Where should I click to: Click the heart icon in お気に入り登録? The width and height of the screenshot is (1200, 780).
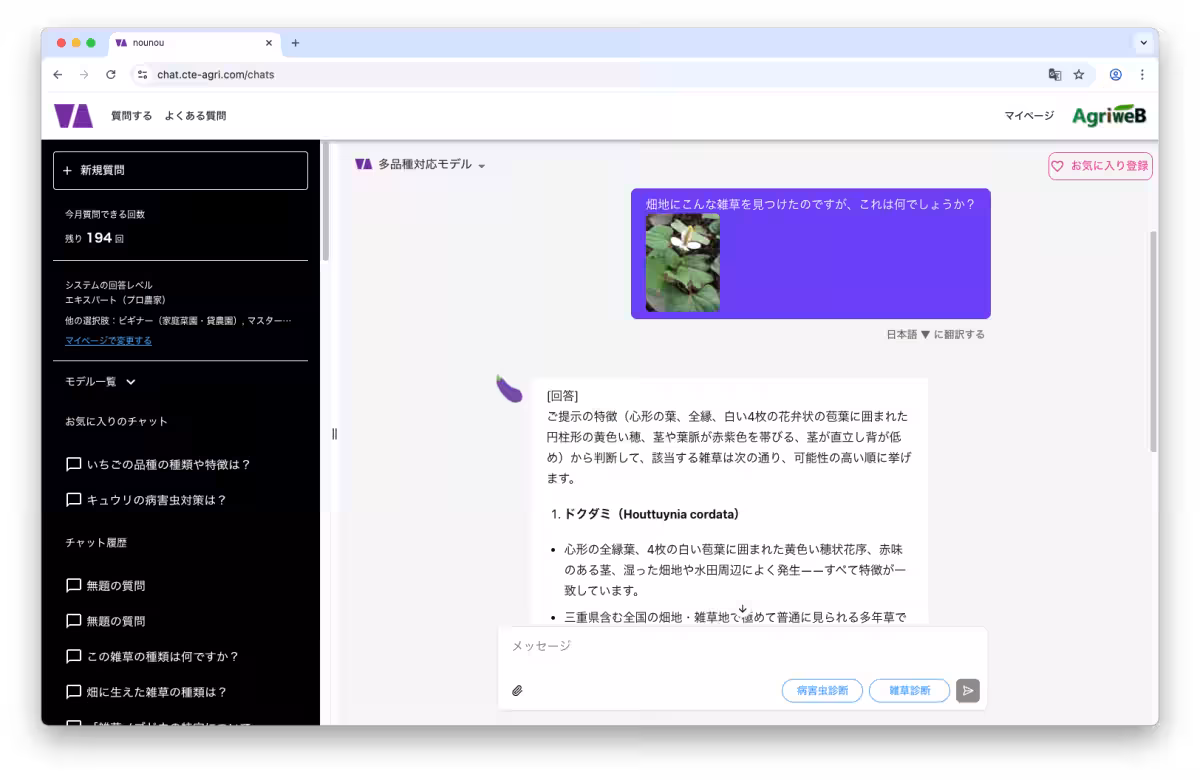pyautogui.click(x=1058, y=166)
